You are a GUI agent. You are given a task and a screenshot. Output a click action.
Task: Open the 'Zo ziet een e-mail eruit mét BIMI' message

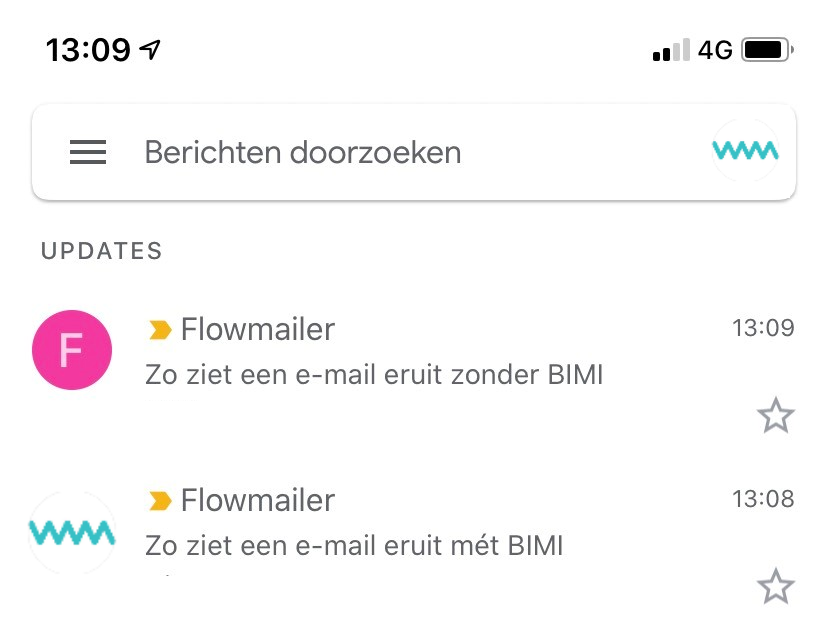[354, 546]
